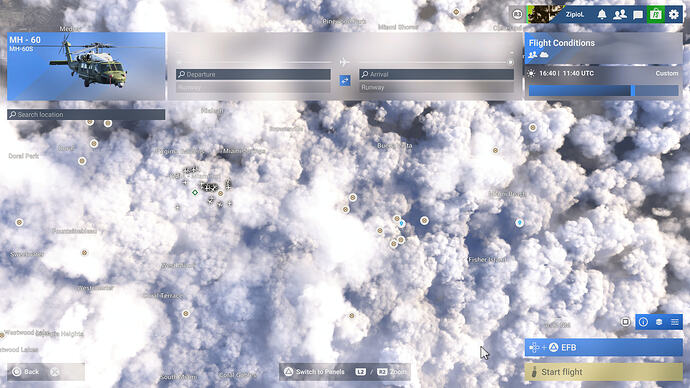Open settings gear icon

(674, 15)
